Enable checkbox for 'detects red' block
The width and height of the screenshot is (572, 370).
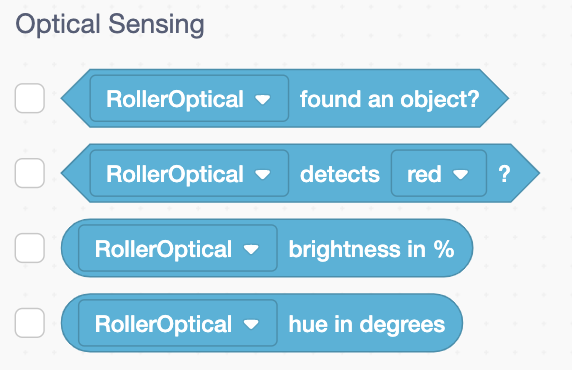pyautogui.click(x=30, y=173)
